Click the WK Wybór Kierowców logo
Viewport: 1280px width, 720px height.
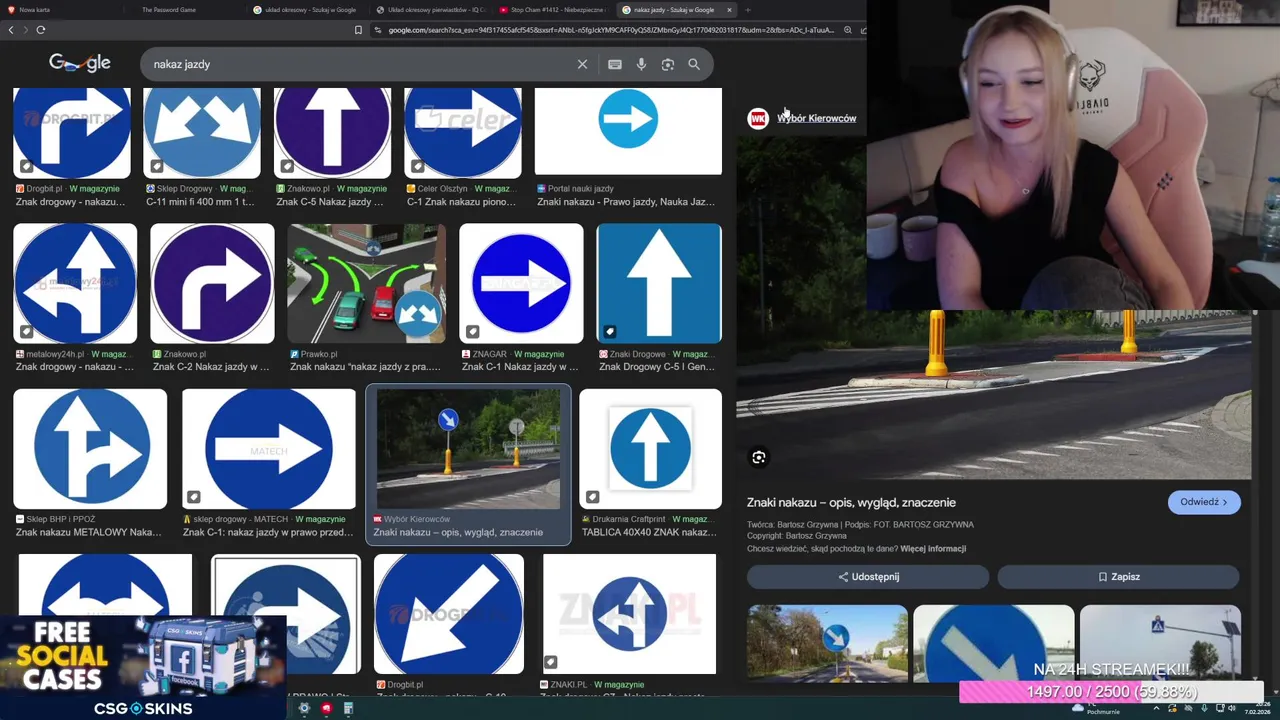(758, 118)
